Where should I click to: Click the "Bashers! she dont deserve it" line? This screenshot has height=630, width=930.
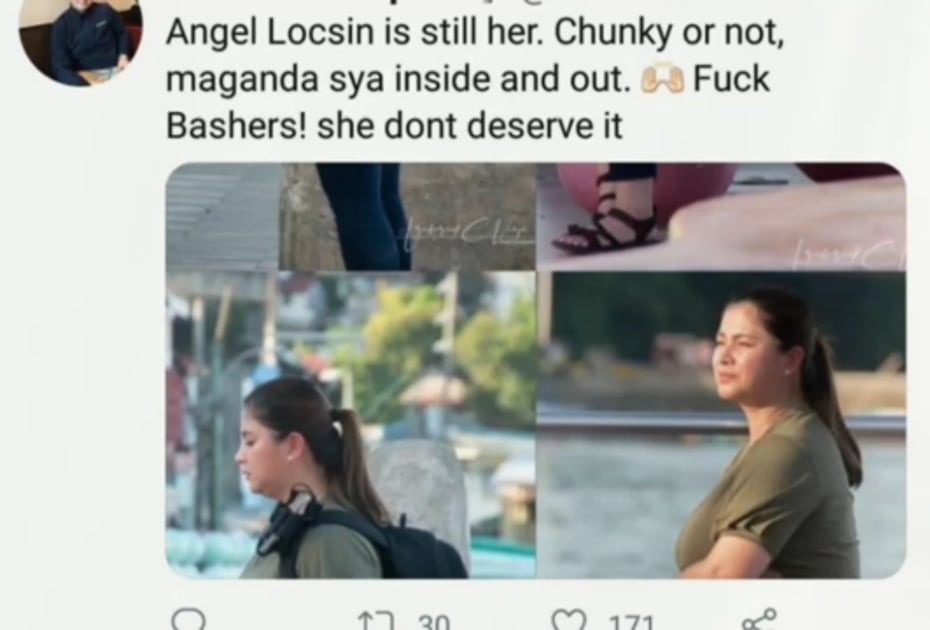394,126
